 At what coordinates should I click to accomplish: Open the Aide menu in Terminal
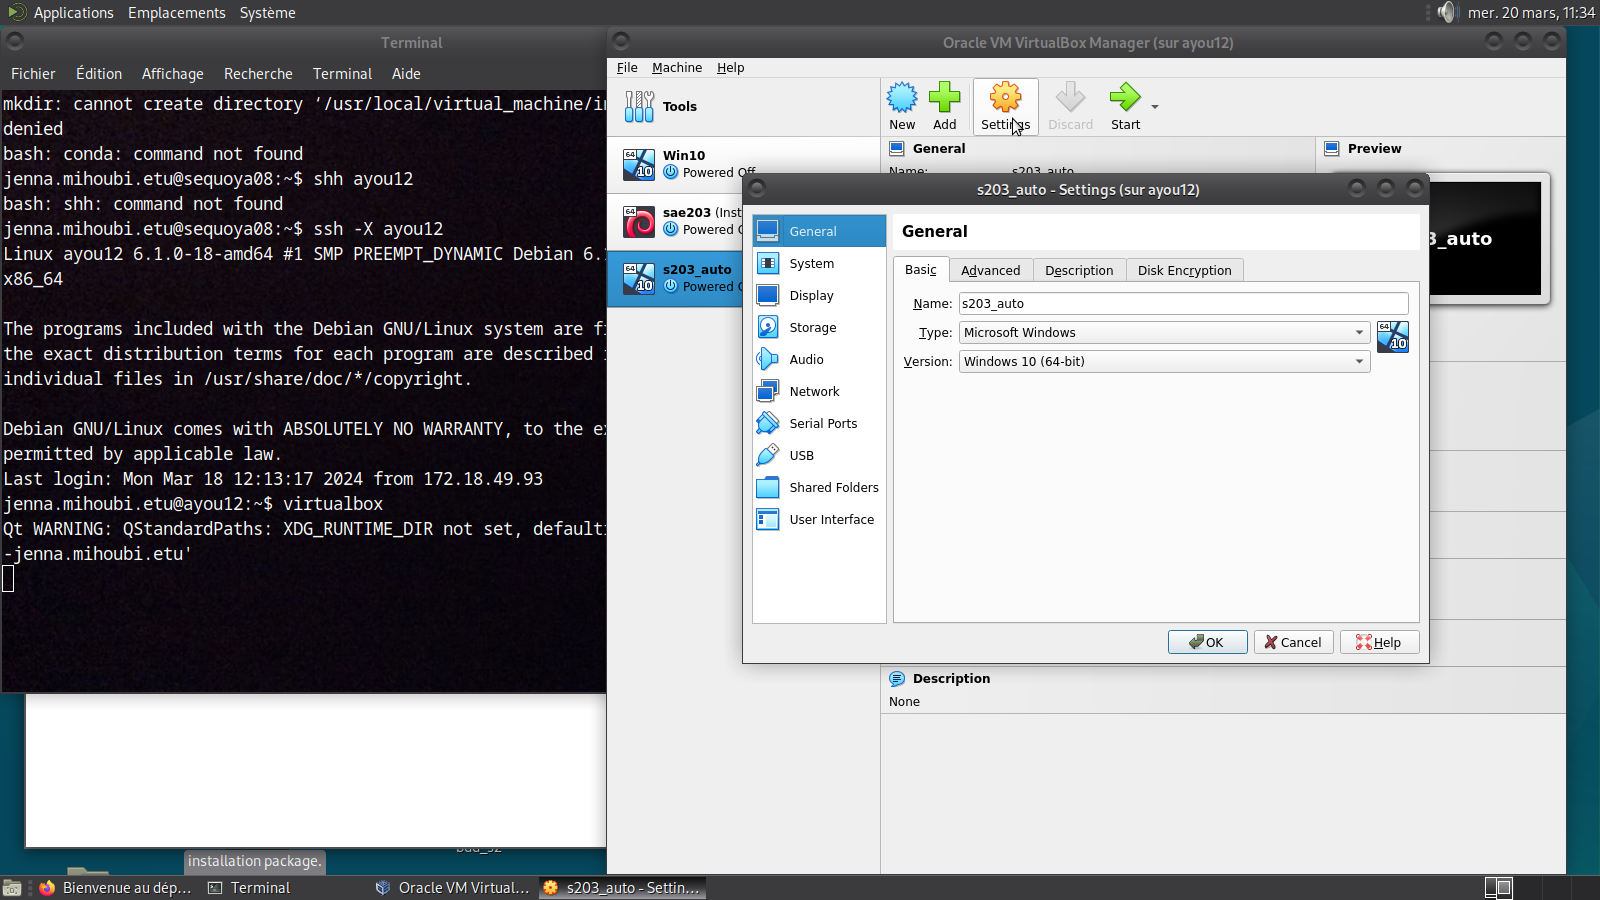coord(406,74)
